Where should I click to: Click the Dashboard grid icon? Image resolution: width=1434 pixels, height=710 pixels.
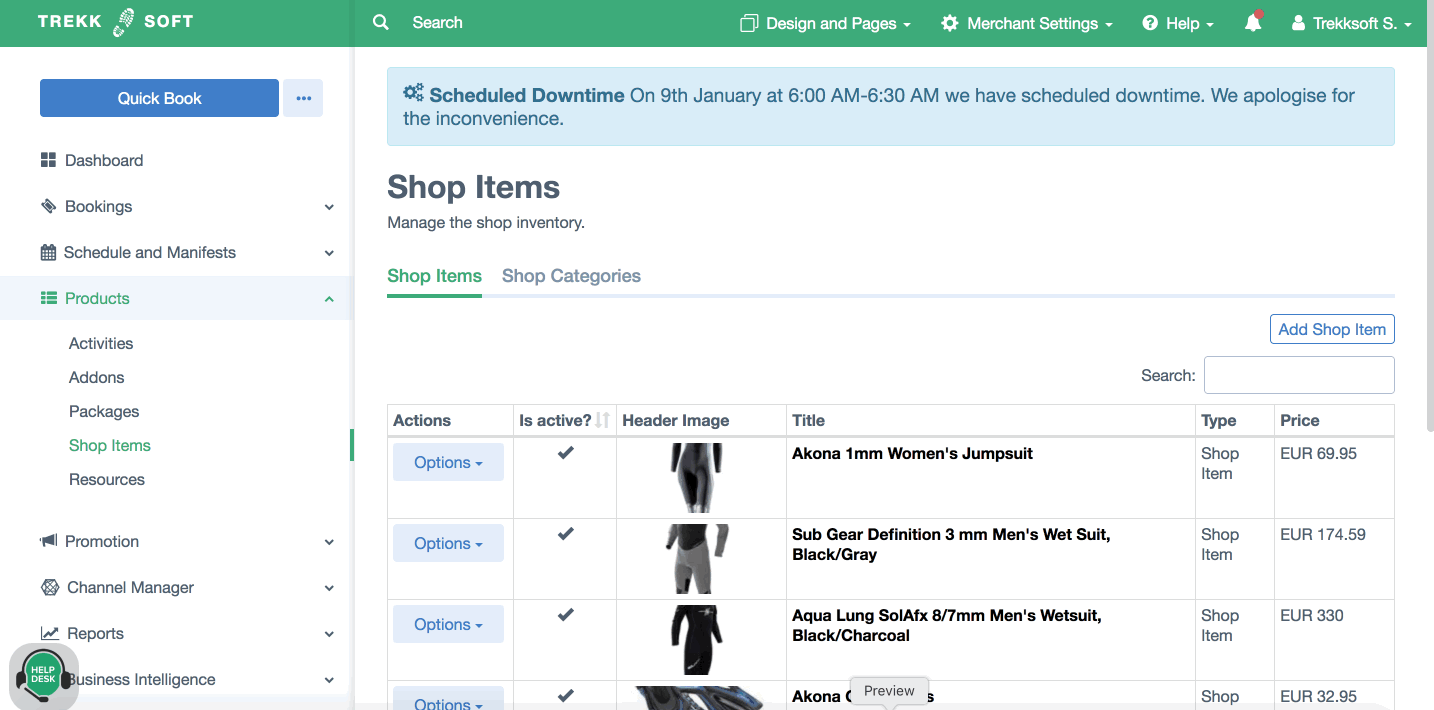pyautogui.click(x=48, y=160)
